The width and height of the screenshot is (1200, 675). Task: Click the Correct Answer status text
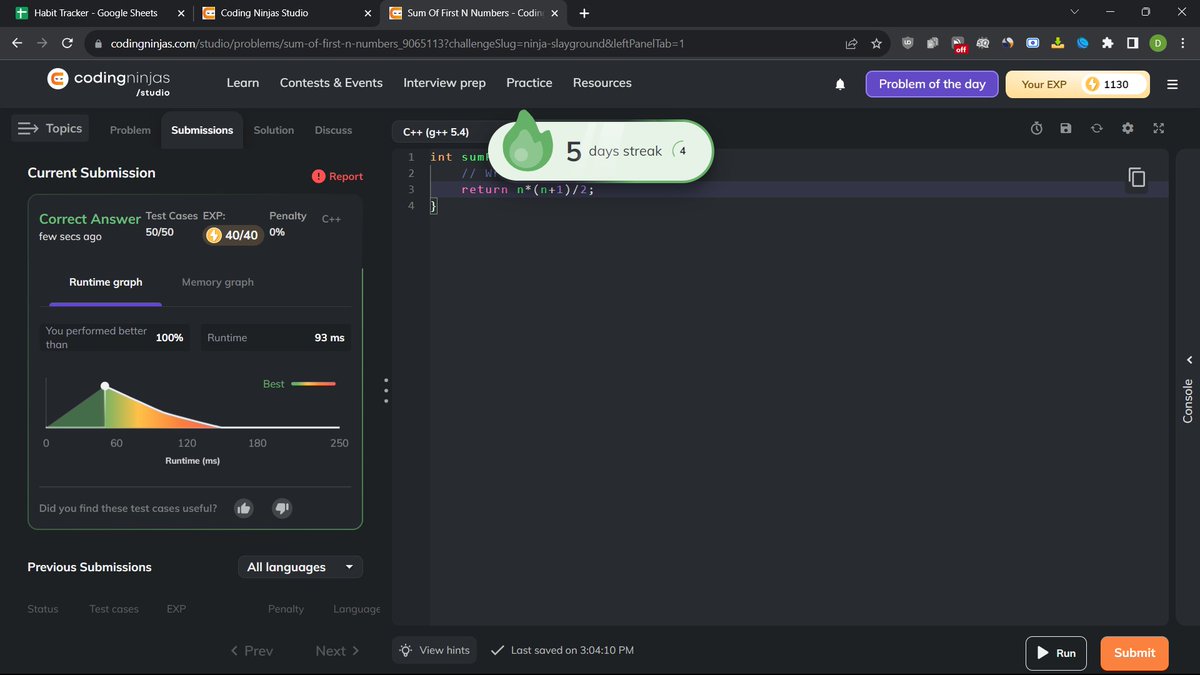(x=90, y=219)
